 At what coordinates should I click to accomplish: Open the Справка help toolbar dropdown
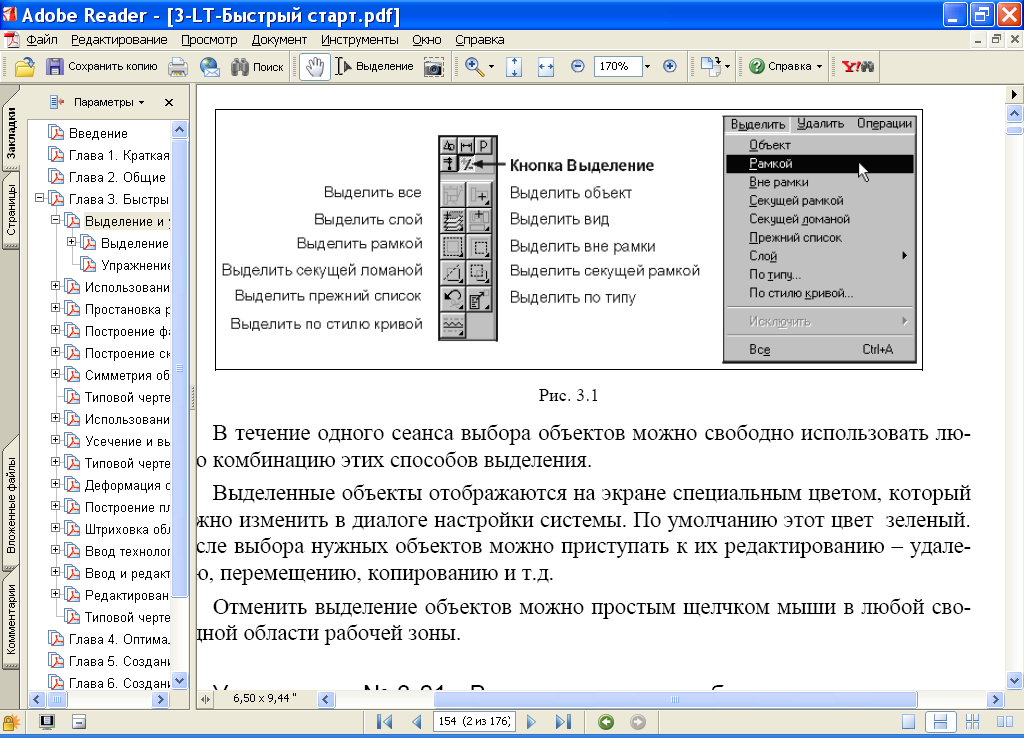click(x=786, y=67)
